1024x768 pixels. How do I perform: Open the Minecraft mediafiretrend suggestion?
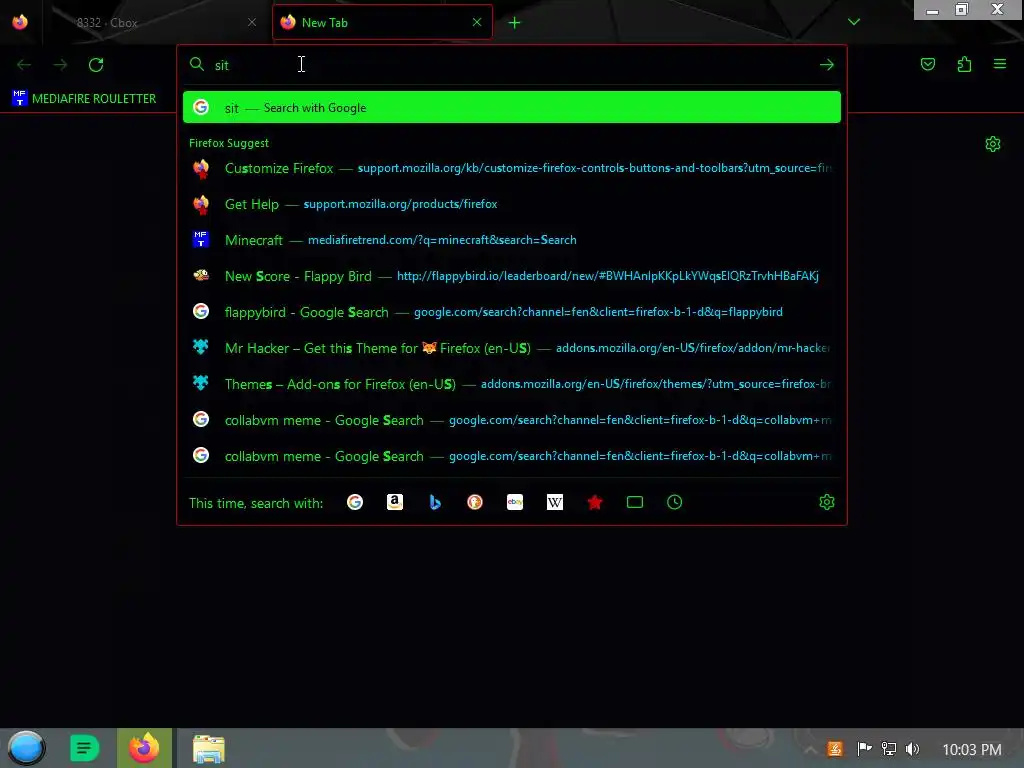pos(512,240)
